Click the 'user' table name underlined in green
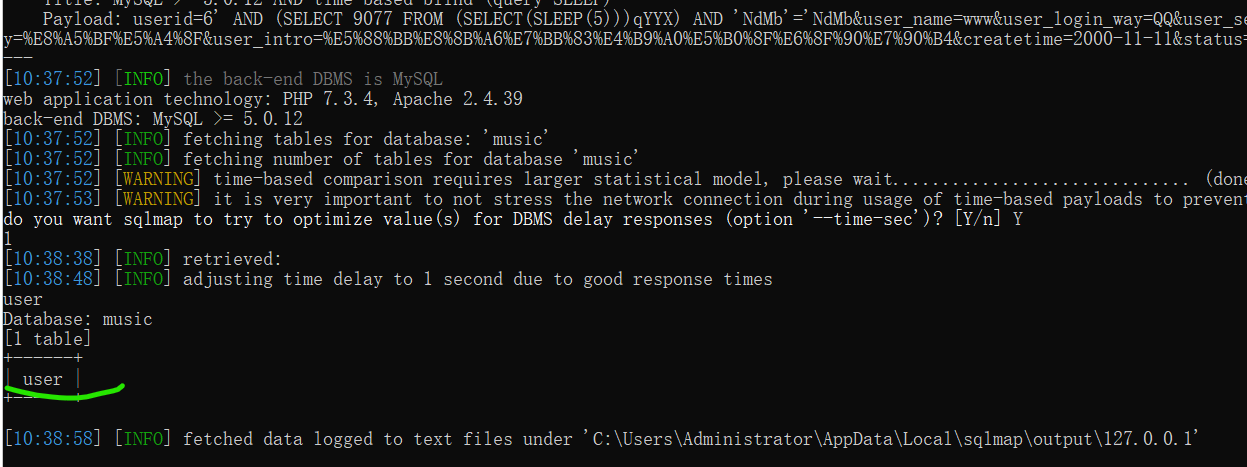Image resolution: width=1247 pixels, height=467 pixels. (42, 379)
